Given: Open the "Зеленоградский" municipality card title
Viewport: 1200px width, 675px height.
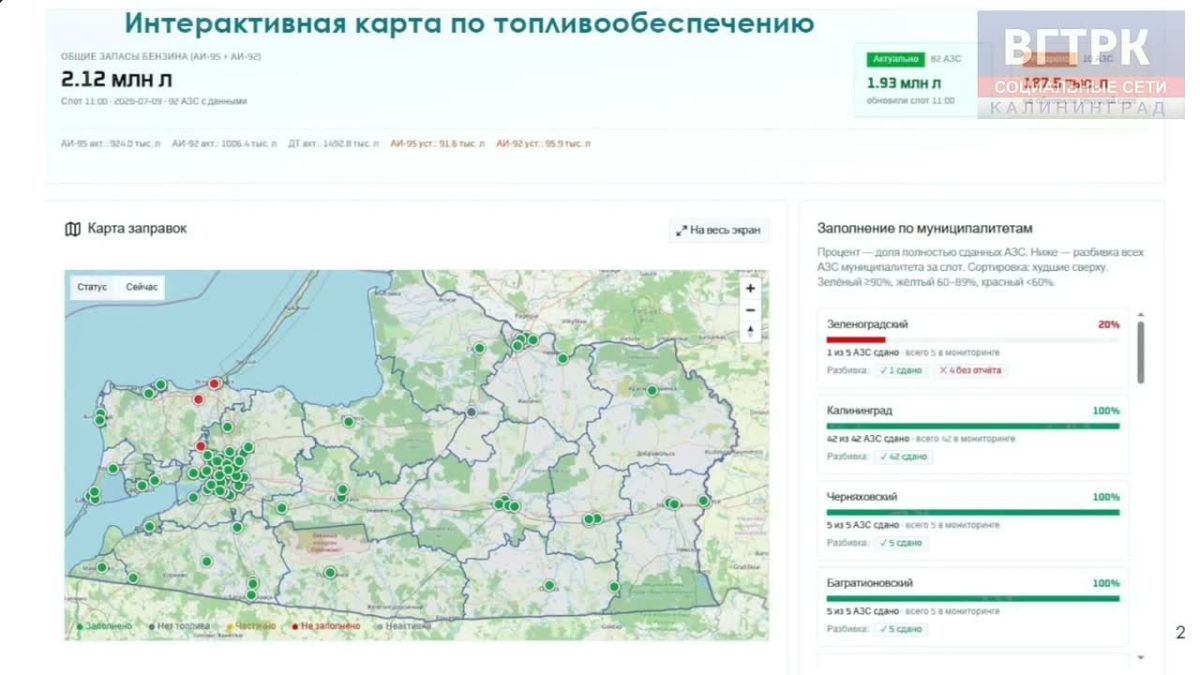Looking at the screenshot, I should pos(867,324).
